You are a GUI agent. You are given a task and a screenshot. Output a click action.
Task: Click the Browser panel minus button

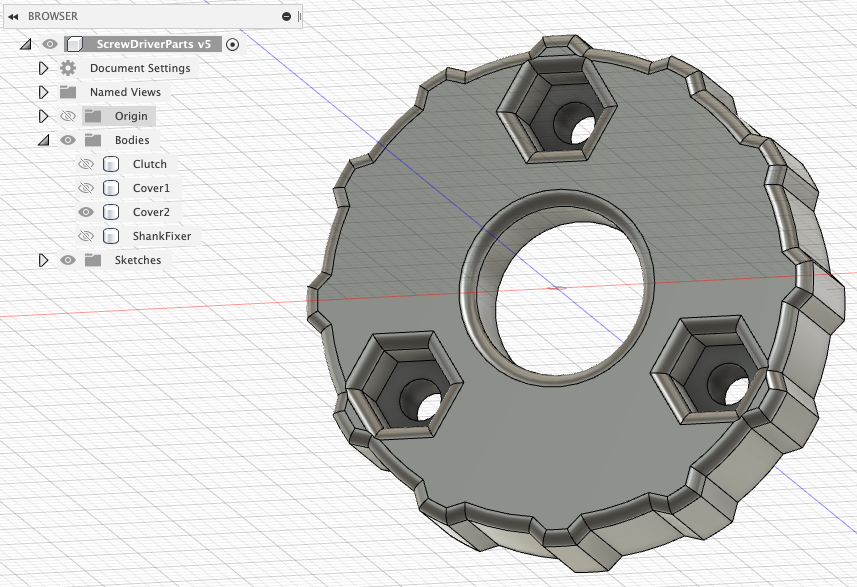pos(286,17)
